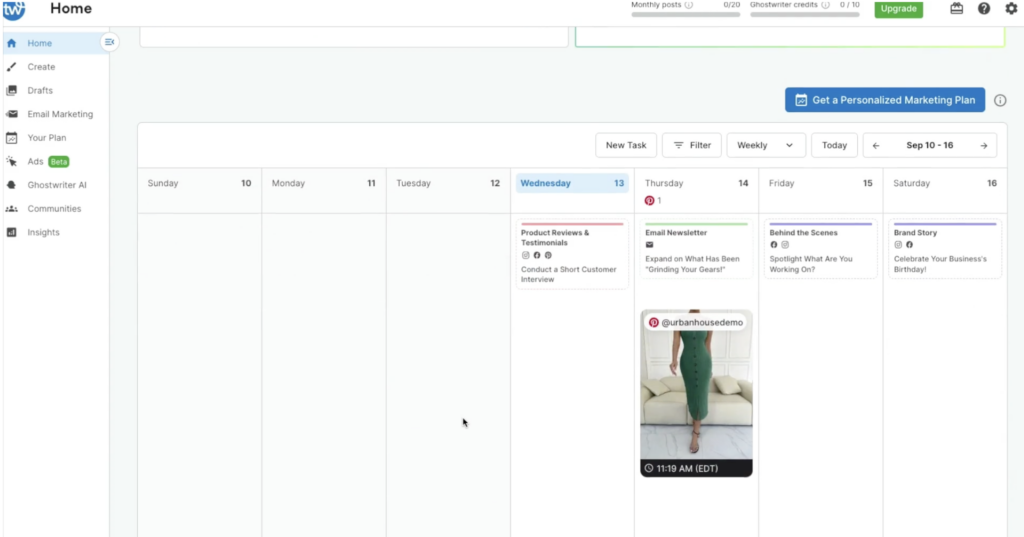Image resolution: width=1024 pixels, height=537 pixels.
Task: Click the email icon in Email Newsletter card
Action: pyautogui.click(x=649, y=245)
